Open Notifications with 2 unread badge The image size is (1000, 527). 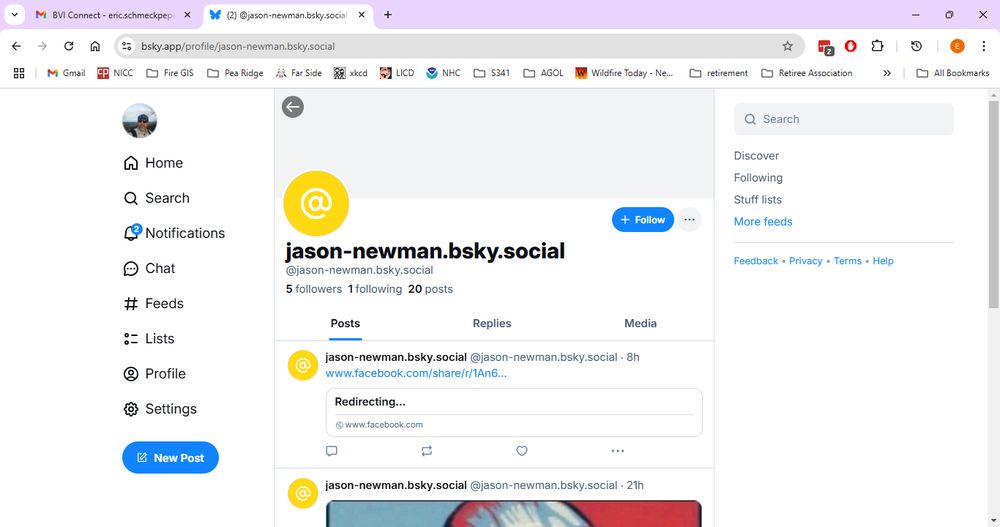(x=173, y=233)
